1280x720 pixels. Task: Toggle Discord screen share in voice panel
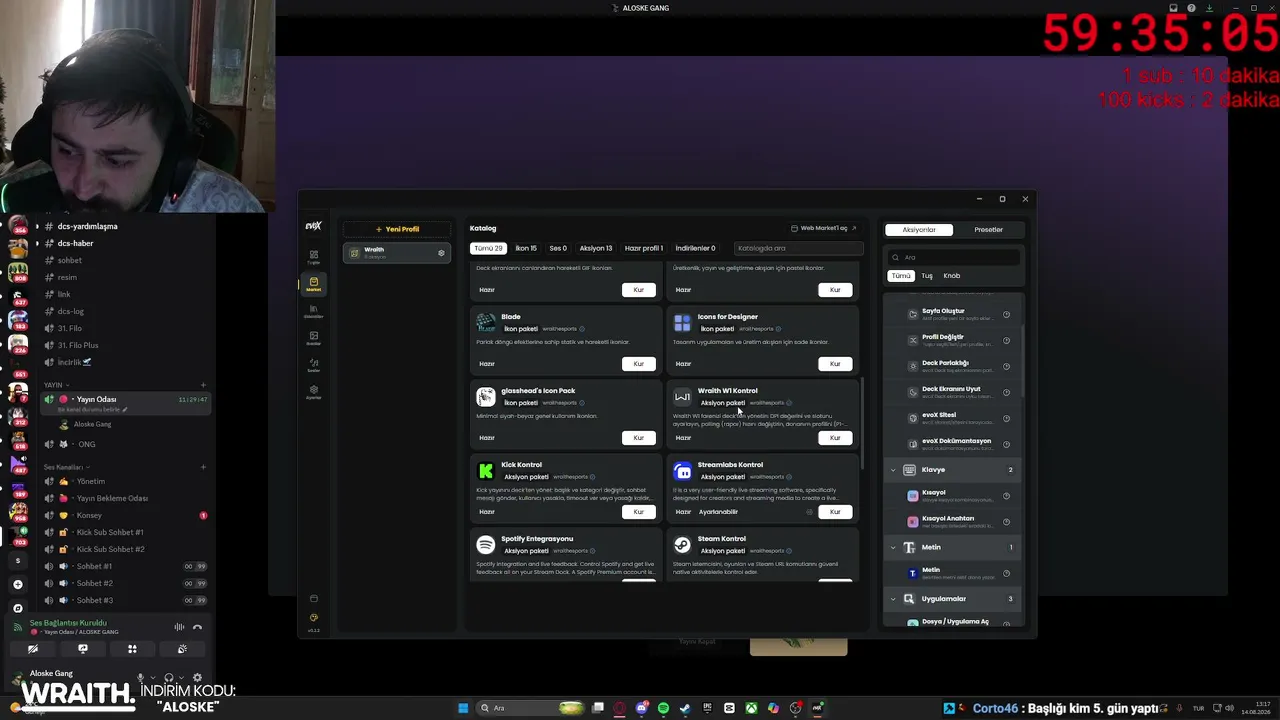83,649
